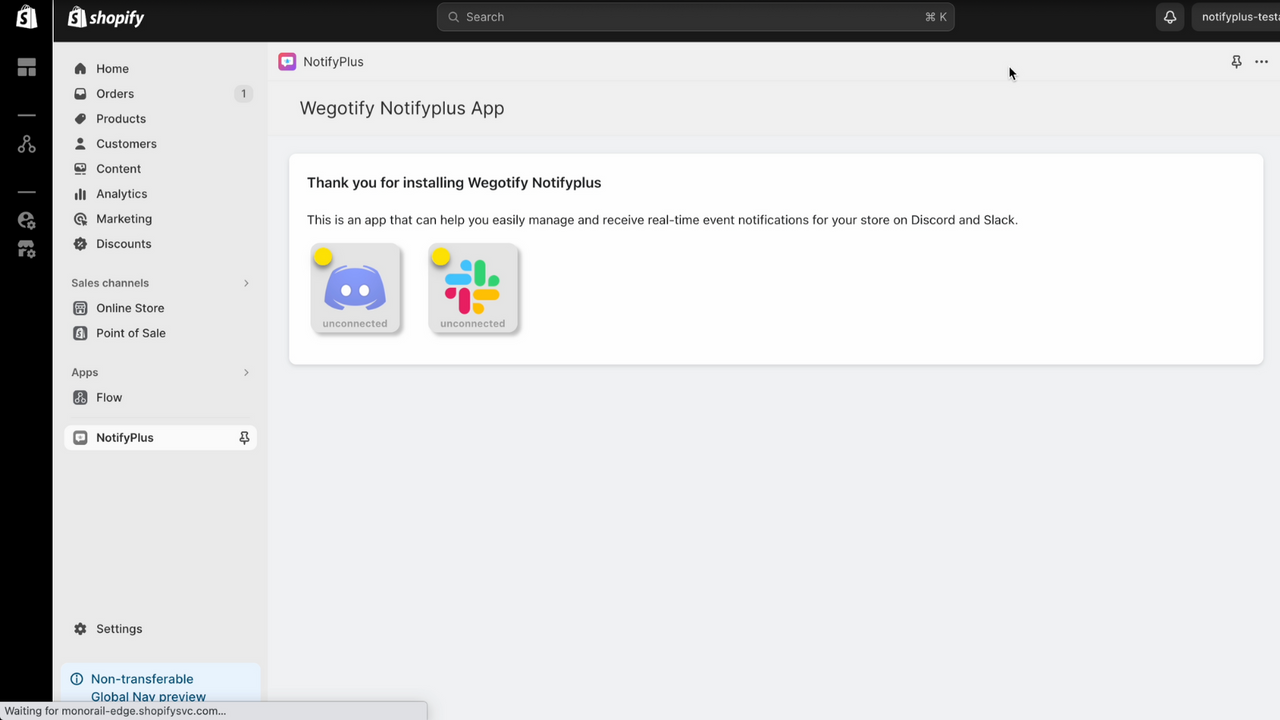Expand the Sales channels section

click(x=246, y=283)
